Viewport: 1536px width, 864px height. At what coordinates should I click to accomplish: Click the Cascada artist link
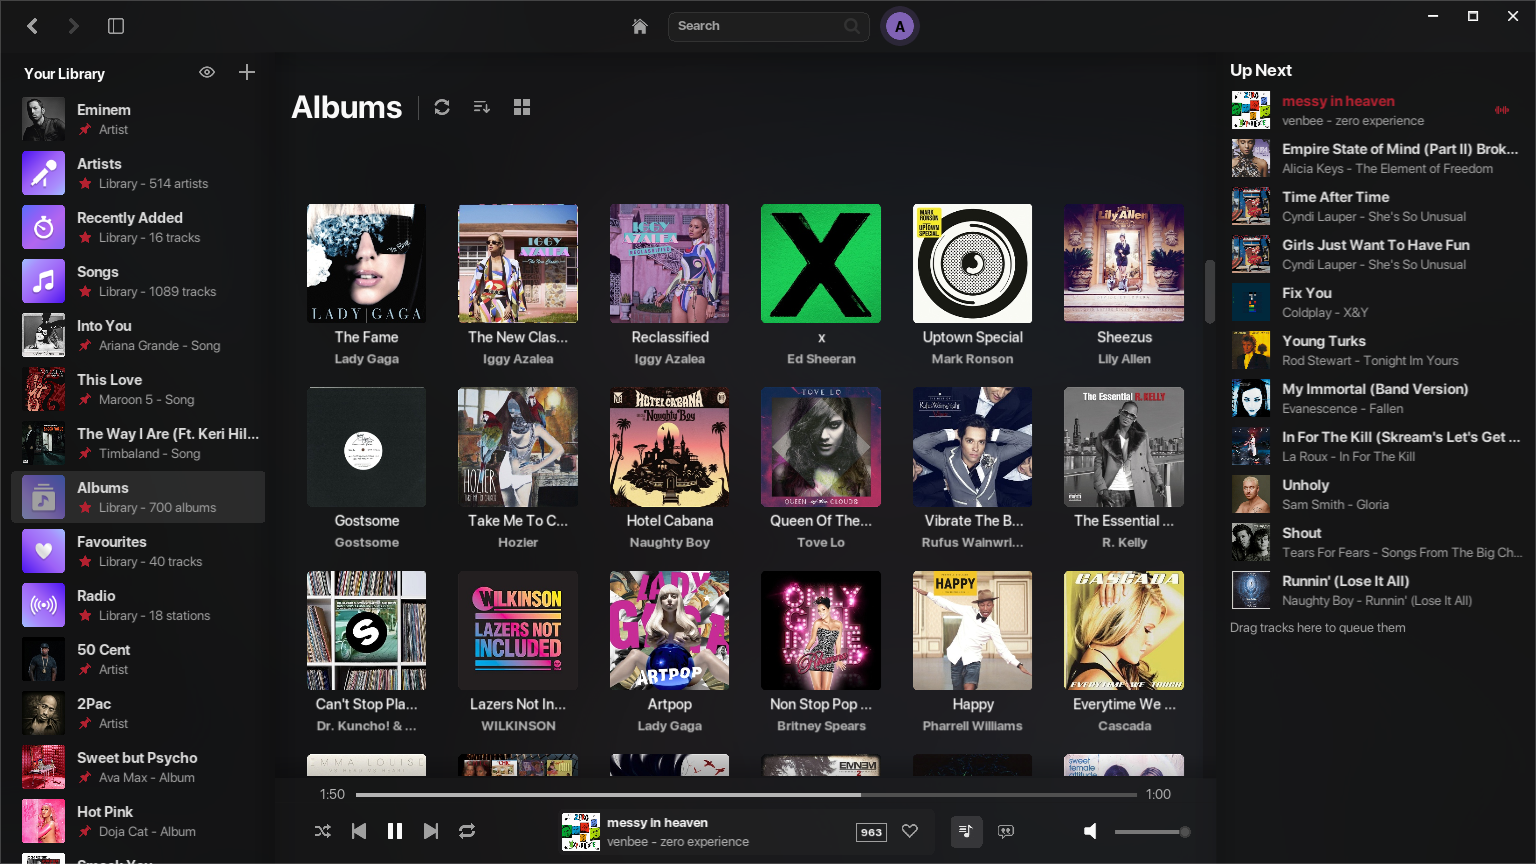tap(1124, 726)
